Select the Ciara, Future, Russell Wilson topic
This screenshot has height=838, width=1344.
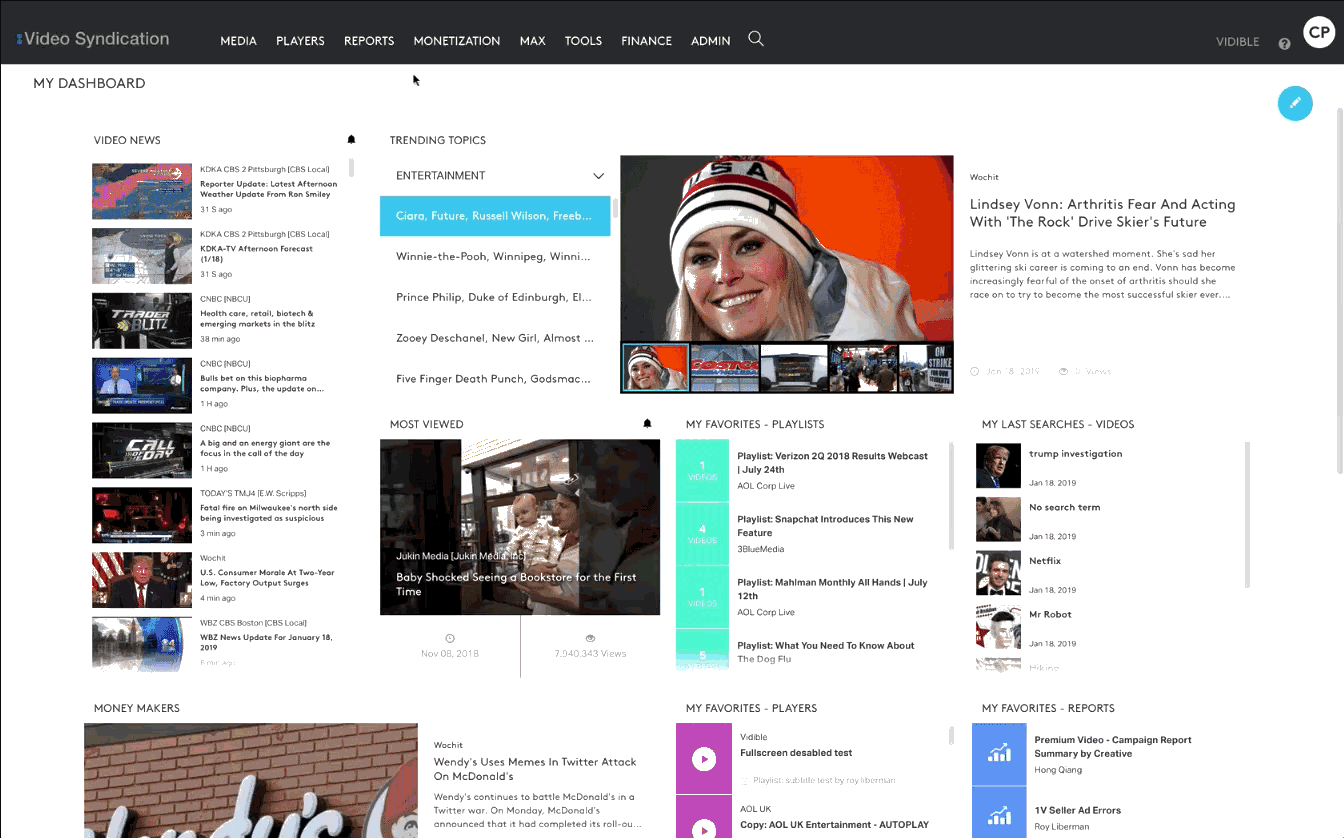coord(495,215)
